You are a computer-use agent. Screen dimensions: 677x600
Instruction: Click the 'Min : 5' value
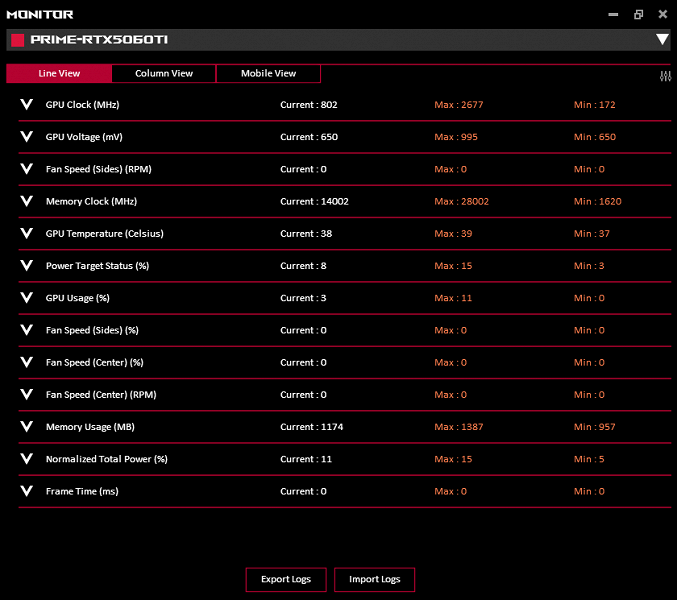point(589,459)
